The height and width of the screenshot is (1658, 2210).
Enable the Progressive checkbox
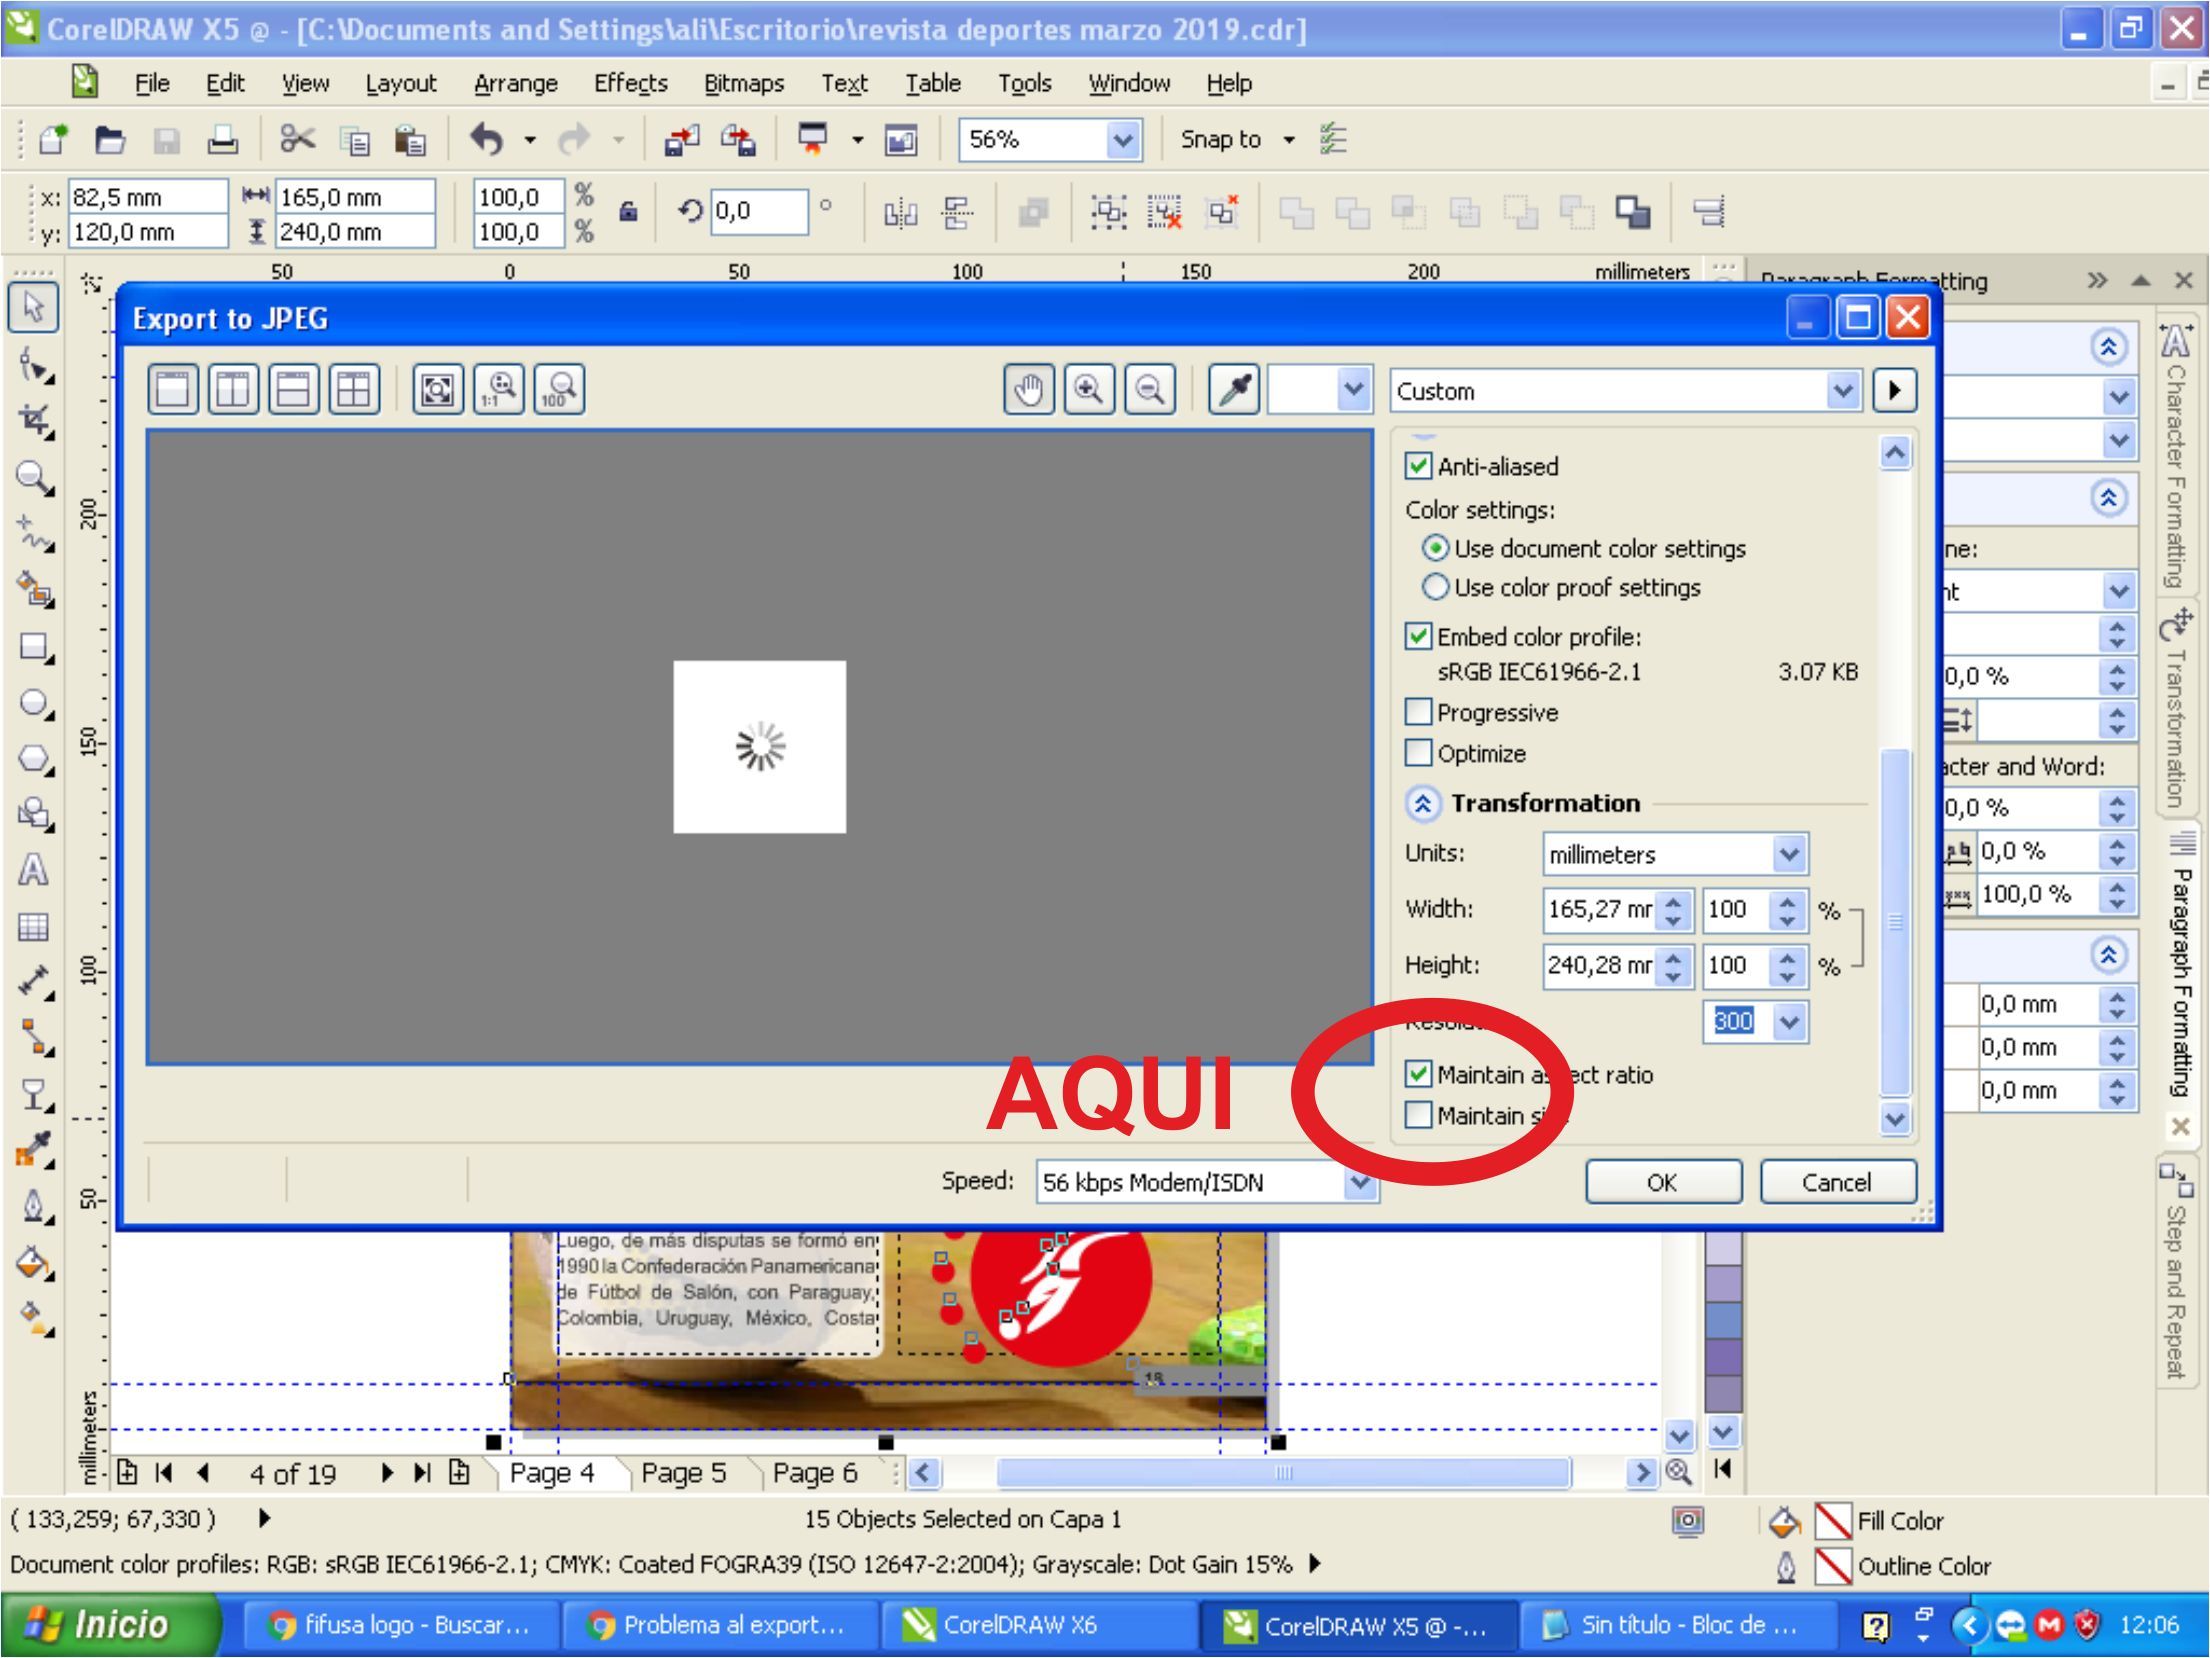[x=1418, y=712]
